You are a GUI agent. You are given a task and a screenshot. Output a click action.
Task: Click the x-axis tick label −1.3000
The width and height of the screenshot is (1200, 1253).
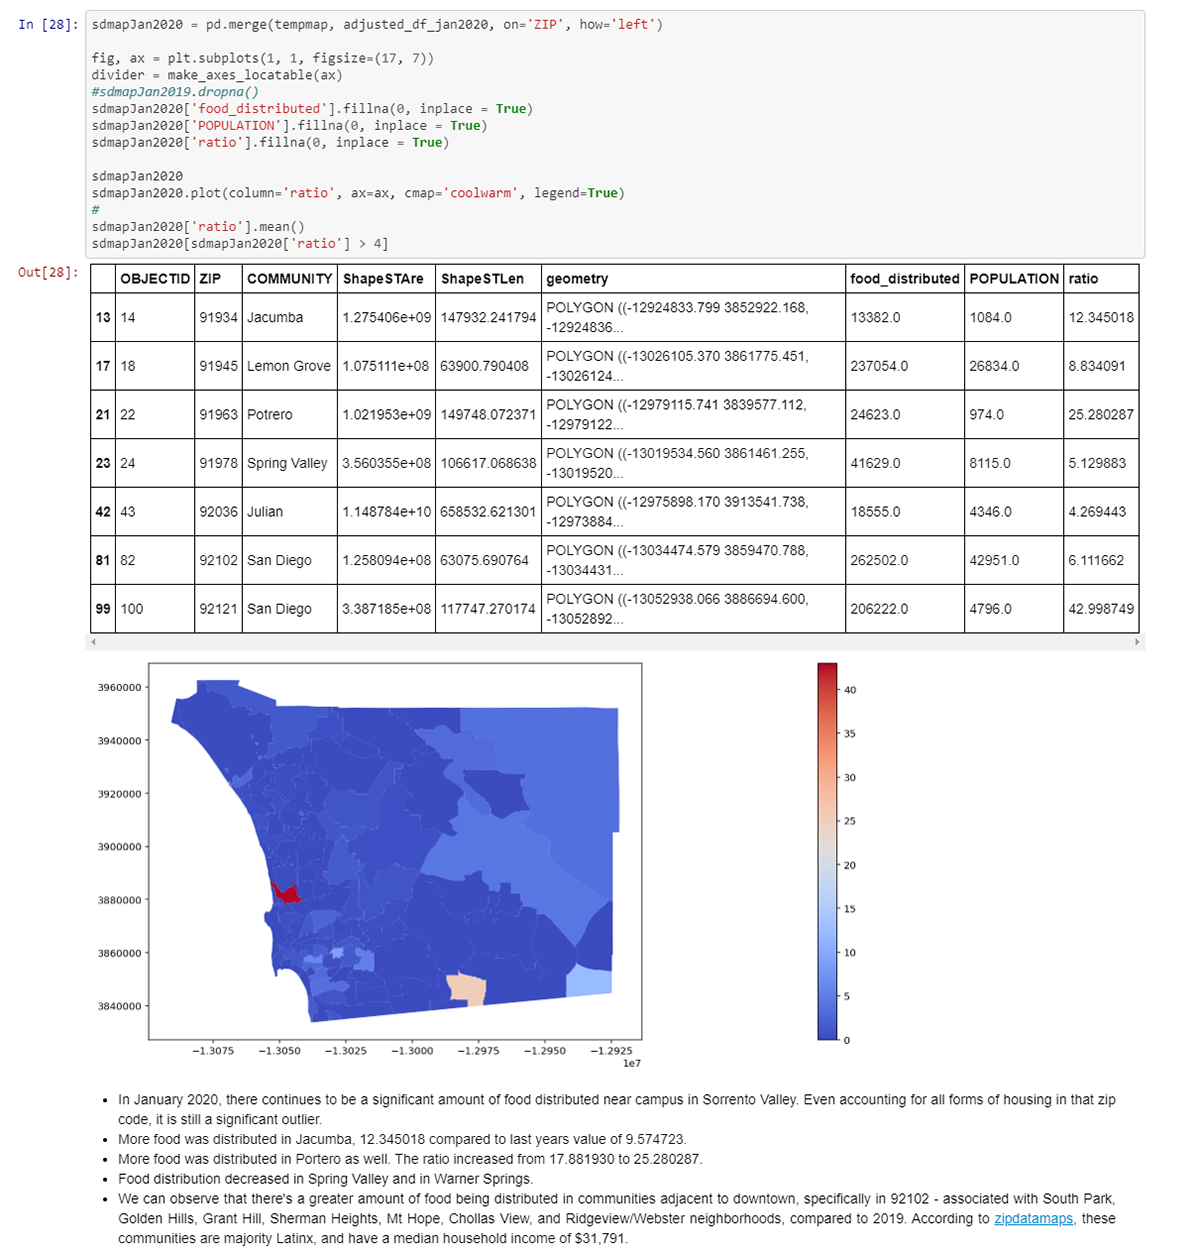pyautogui.click(x=412, y=1051)
